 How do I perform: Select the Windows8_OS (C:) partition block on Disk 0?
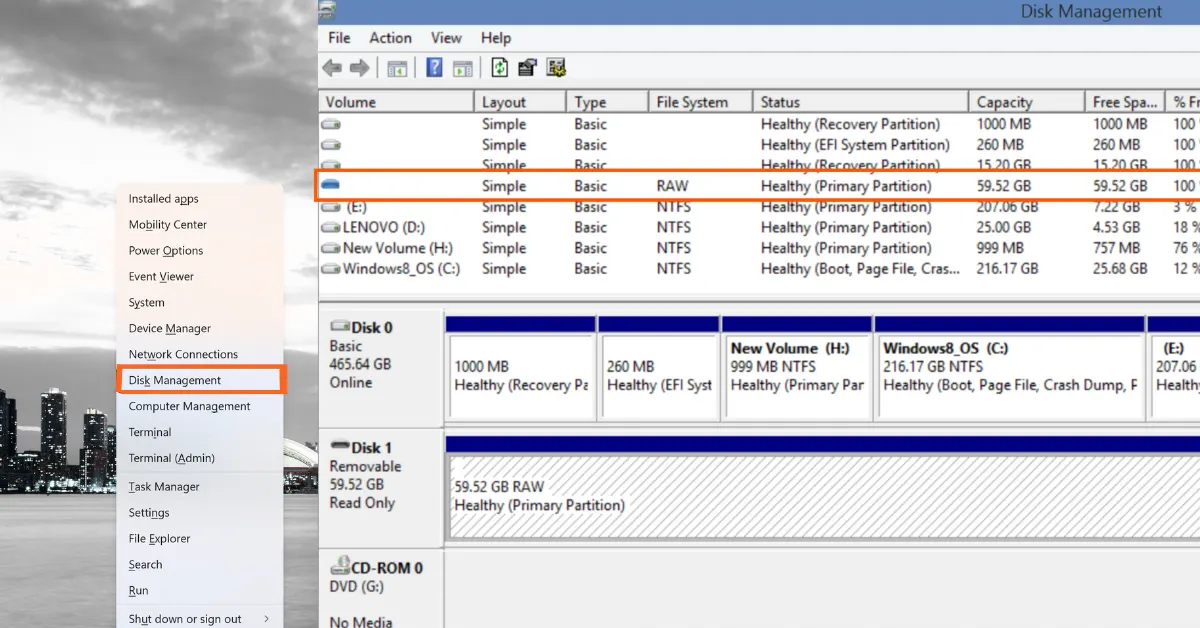1009,367
